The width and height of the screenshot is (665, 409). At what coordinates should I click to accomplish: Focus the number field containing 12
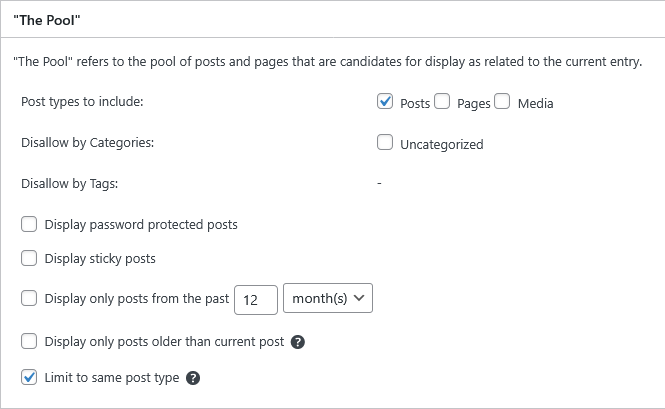256,300
